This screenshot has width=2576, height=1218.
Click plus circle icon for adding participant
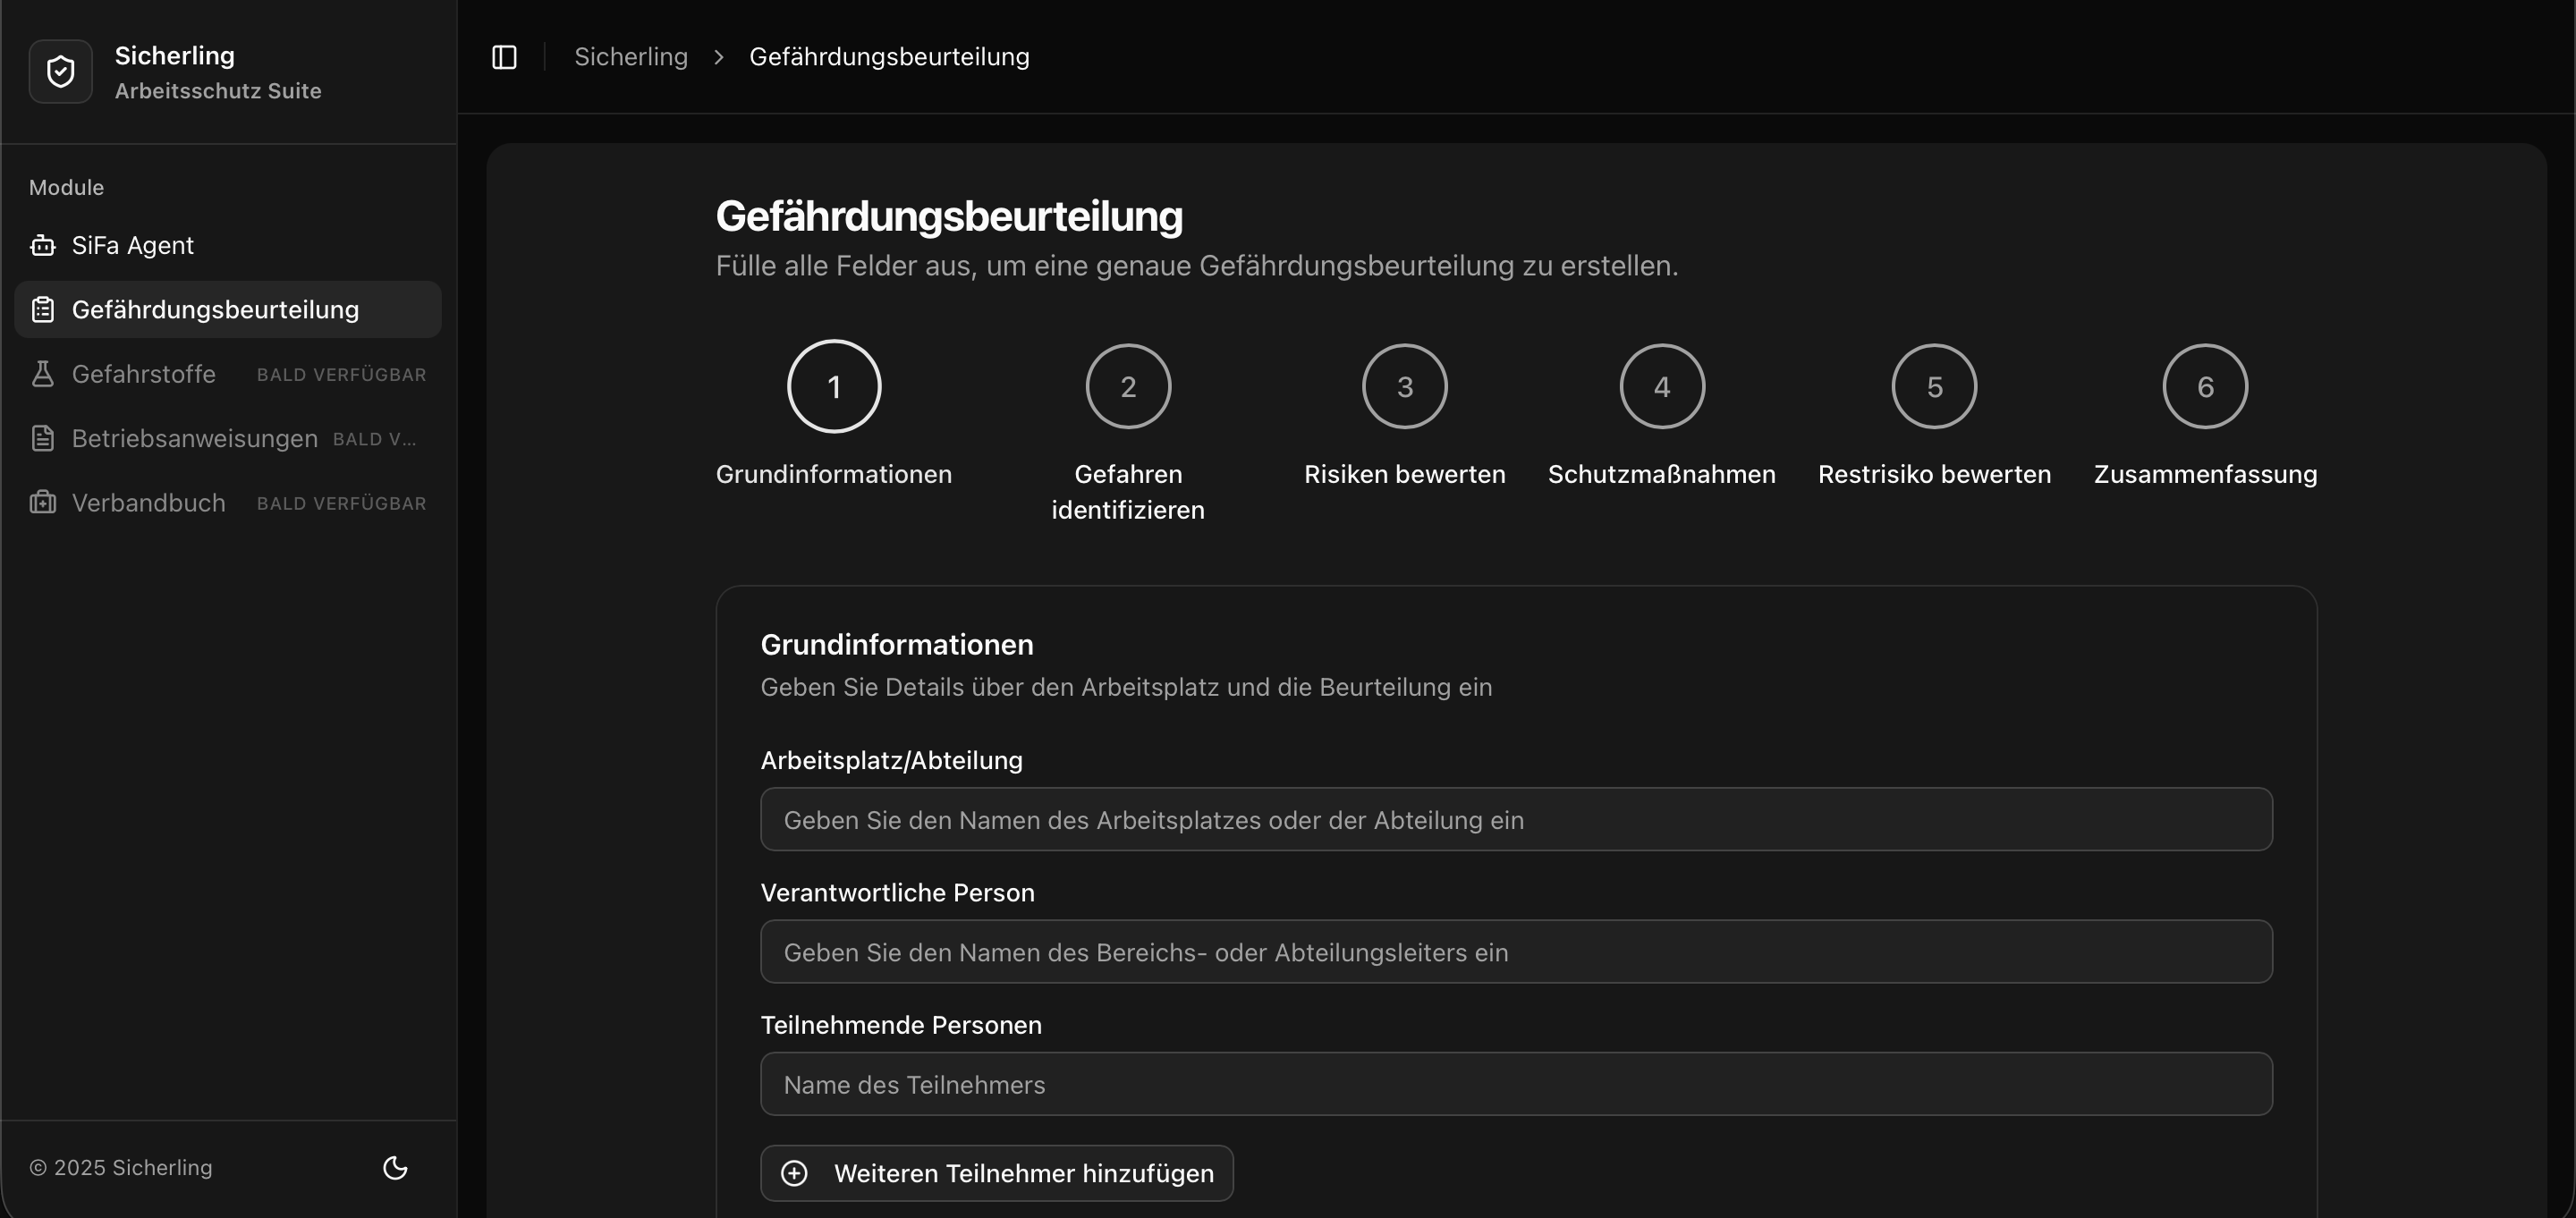tap(794, 1173)
